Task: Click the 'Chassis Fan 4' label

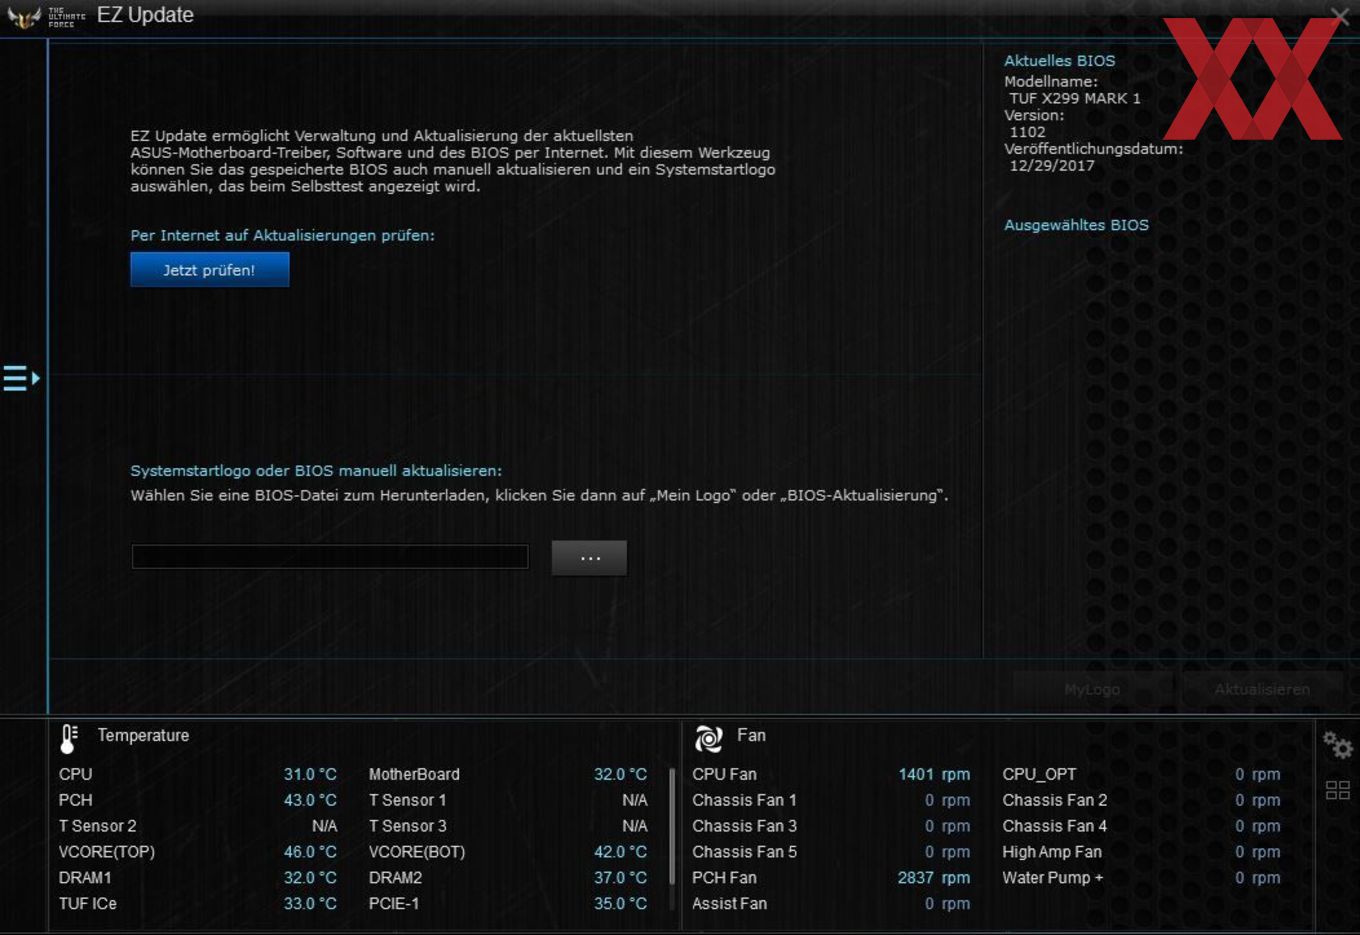Action: pos(1054,826)
